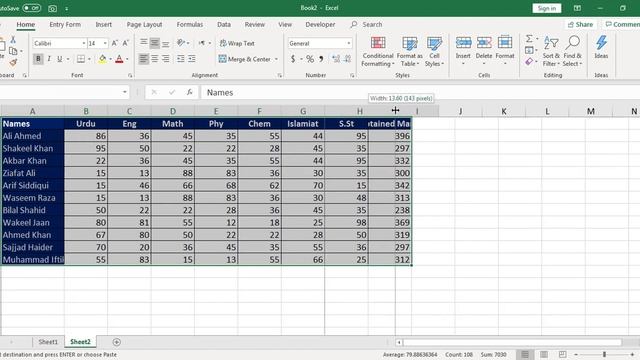Click the Merge & Center button
This screenshot has width=640, height=360.
click(x=245, y=59)
